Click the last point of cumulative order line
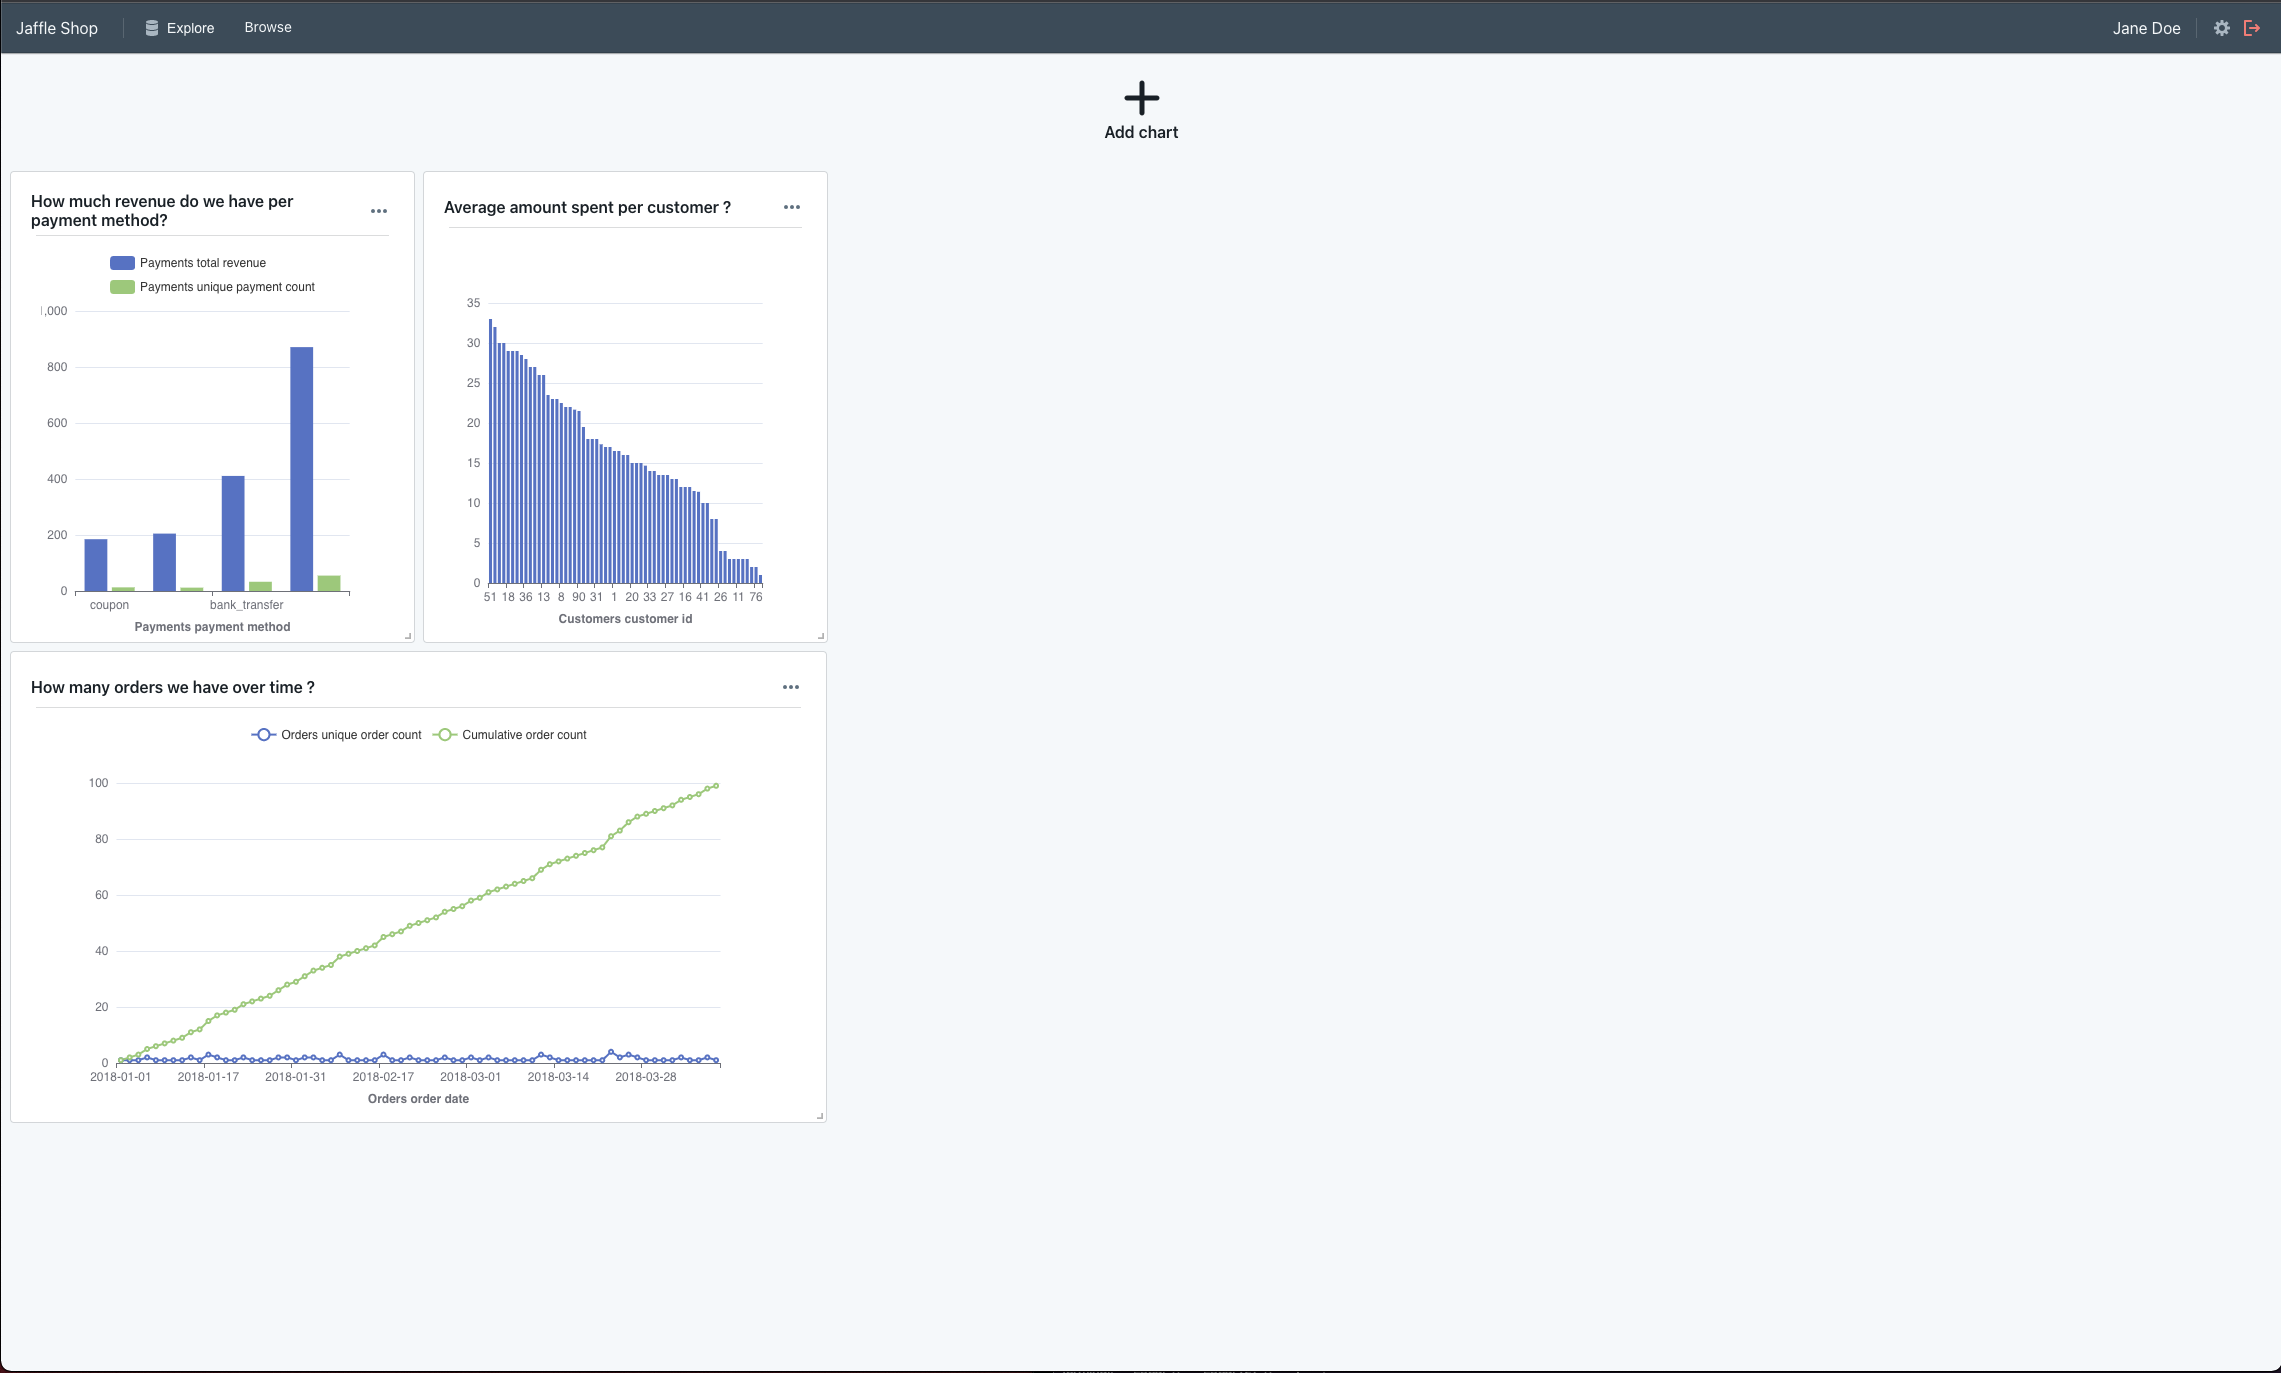 point(716,786)
